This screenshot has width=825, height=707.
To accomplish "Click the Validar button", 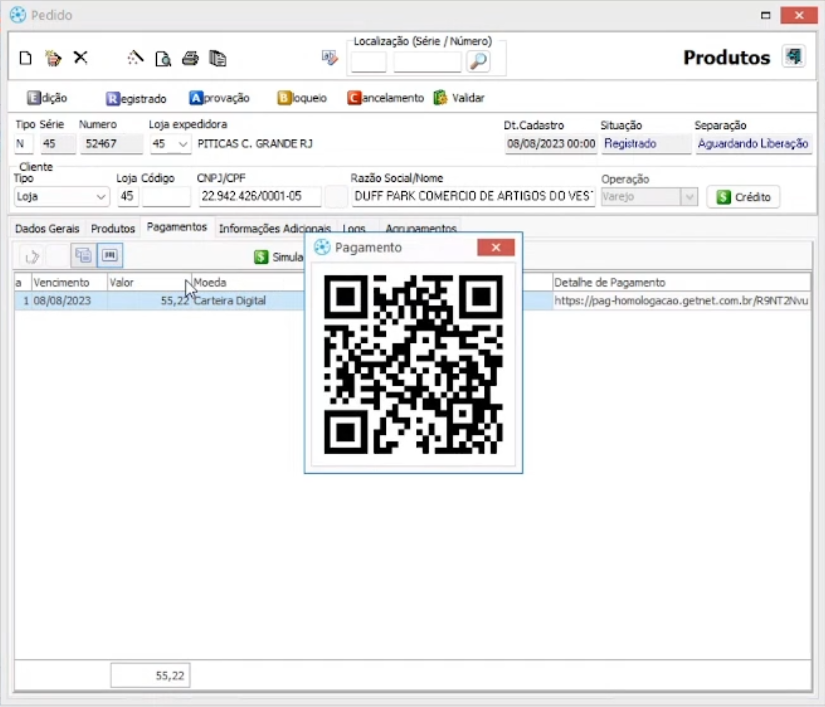I will (x=459, y=98).
